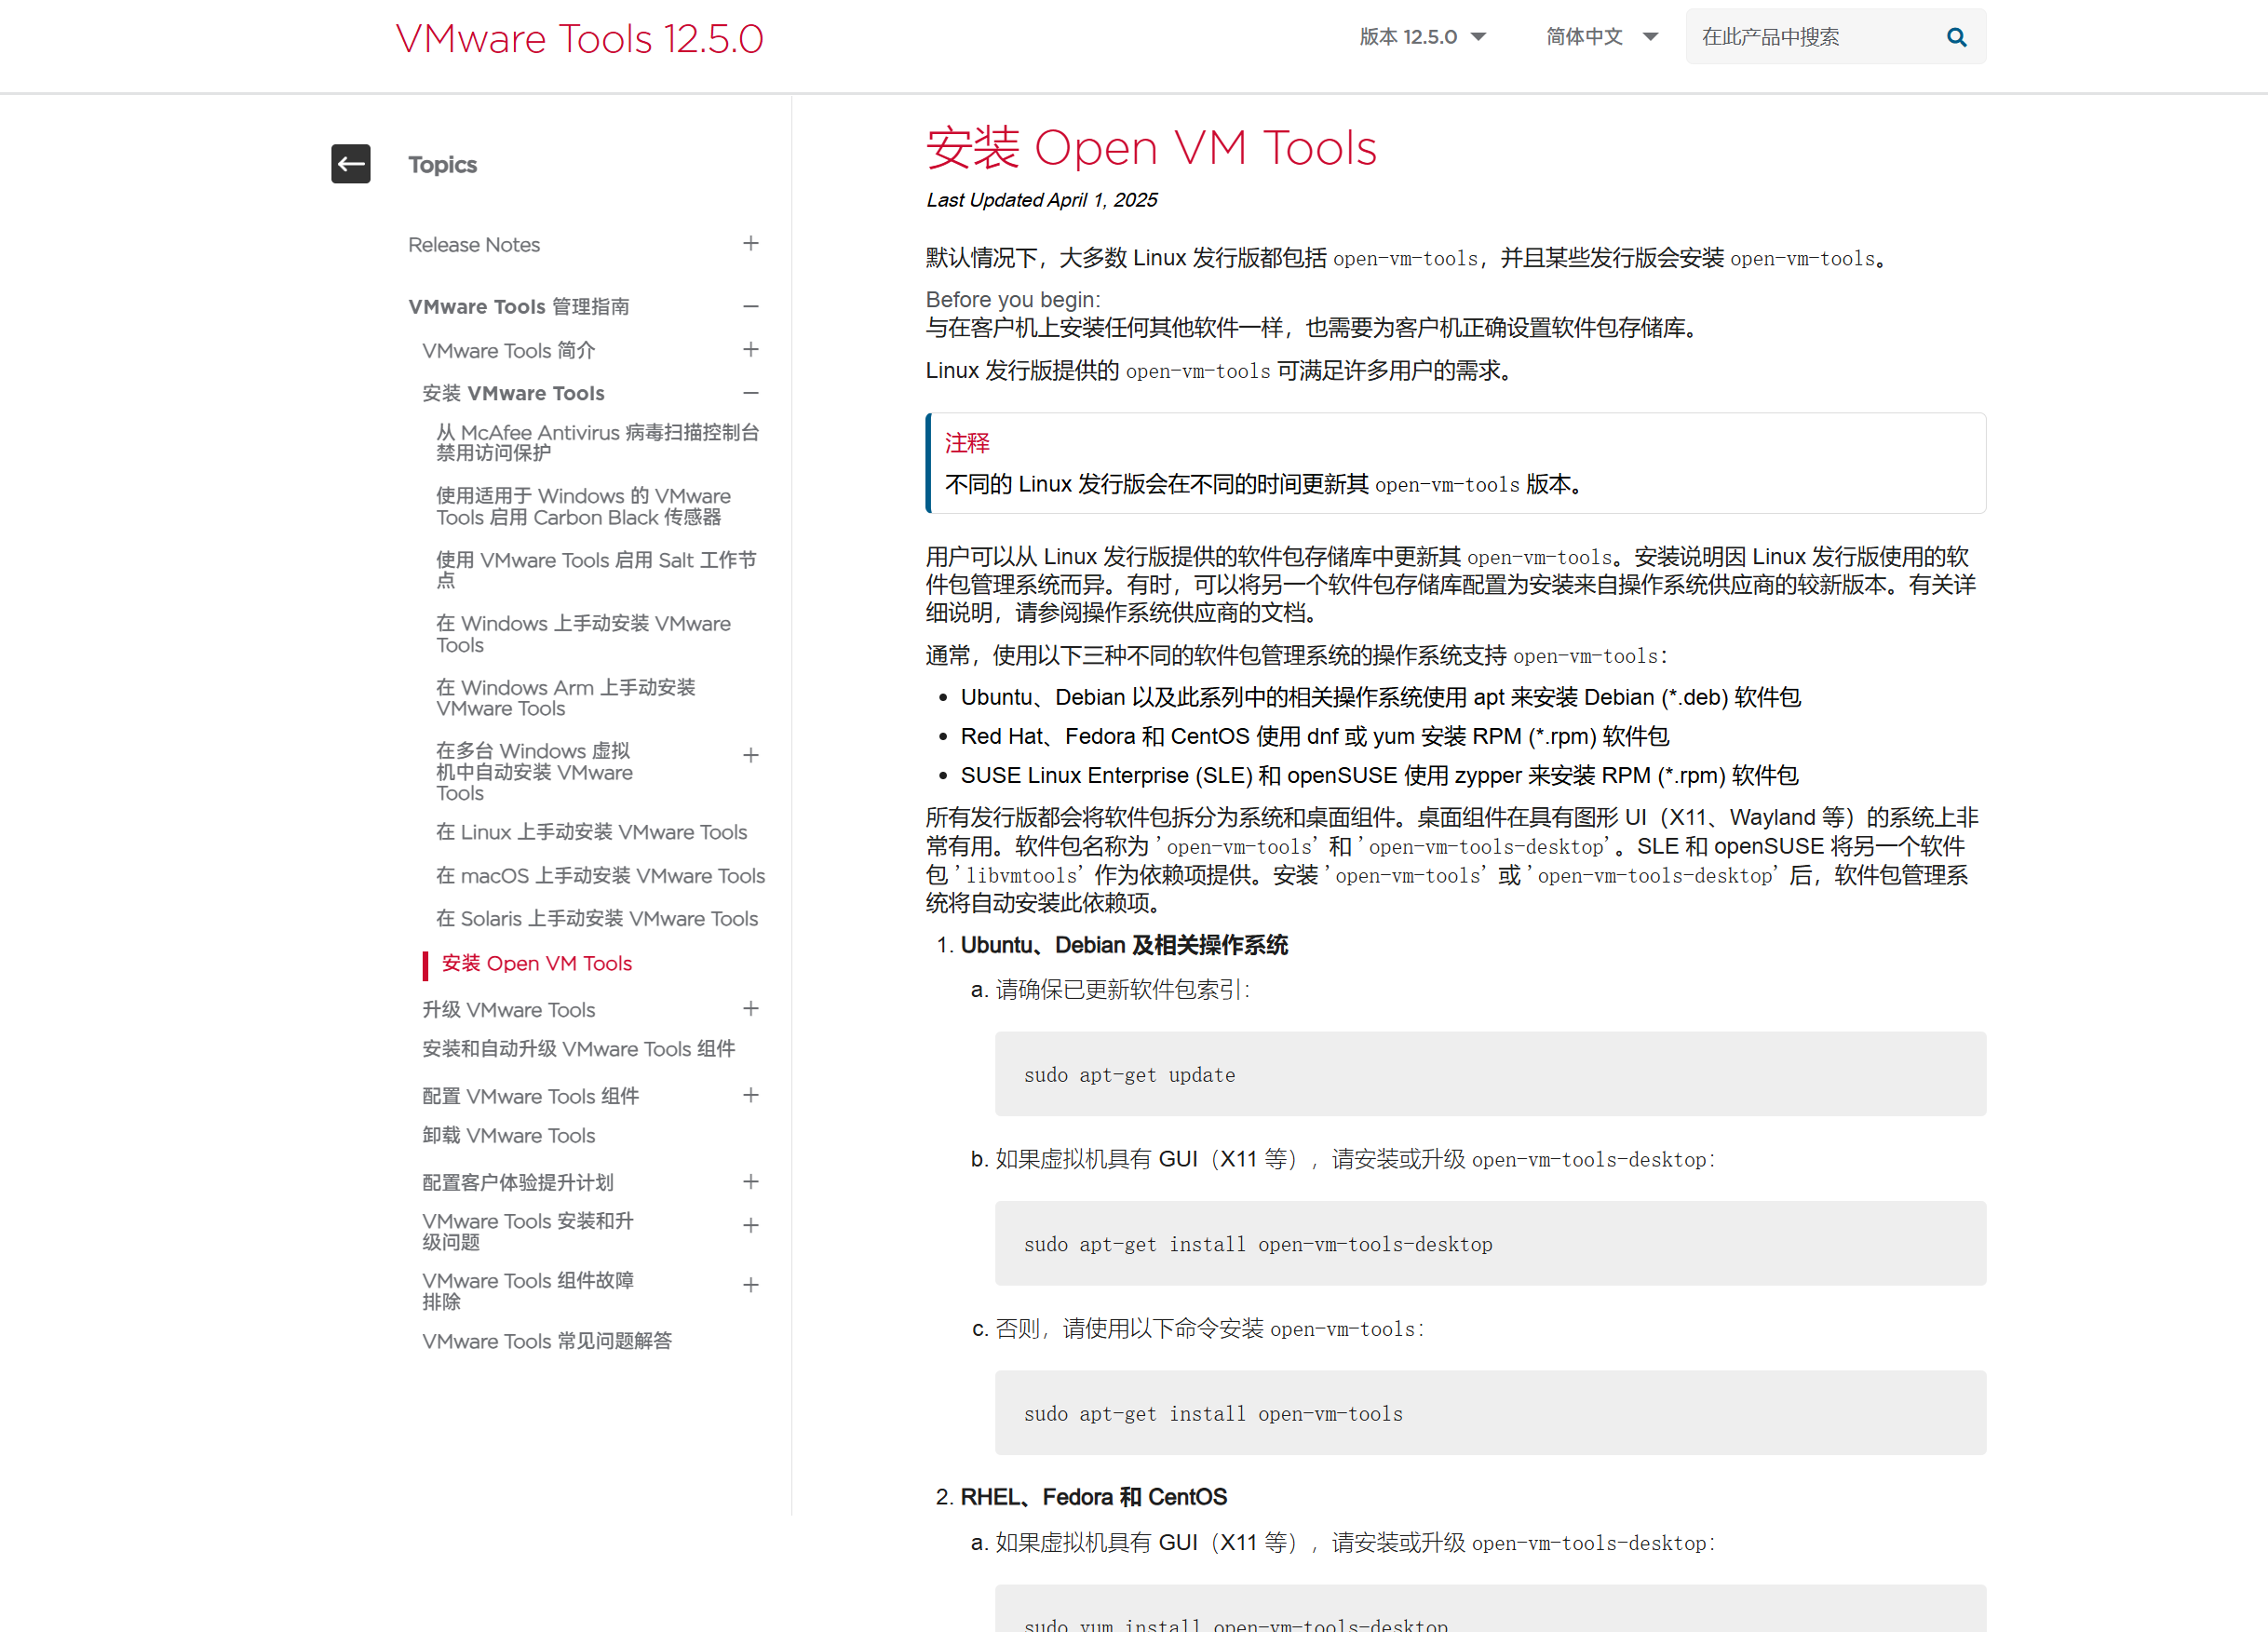2268x1632 pixels.
Task: Collapse the VMware Tools 管理指南 section
Action: (751, 306)
